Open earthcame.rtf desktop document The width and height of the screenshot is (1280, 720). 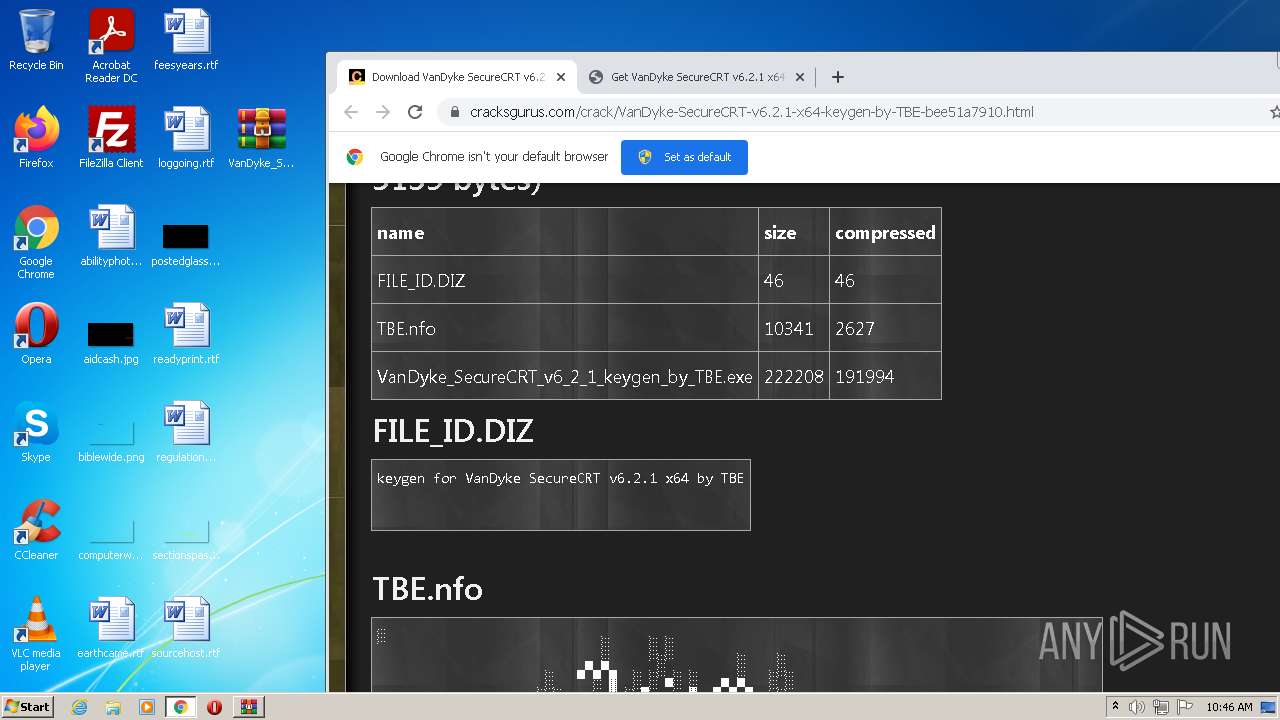(111, 628)
